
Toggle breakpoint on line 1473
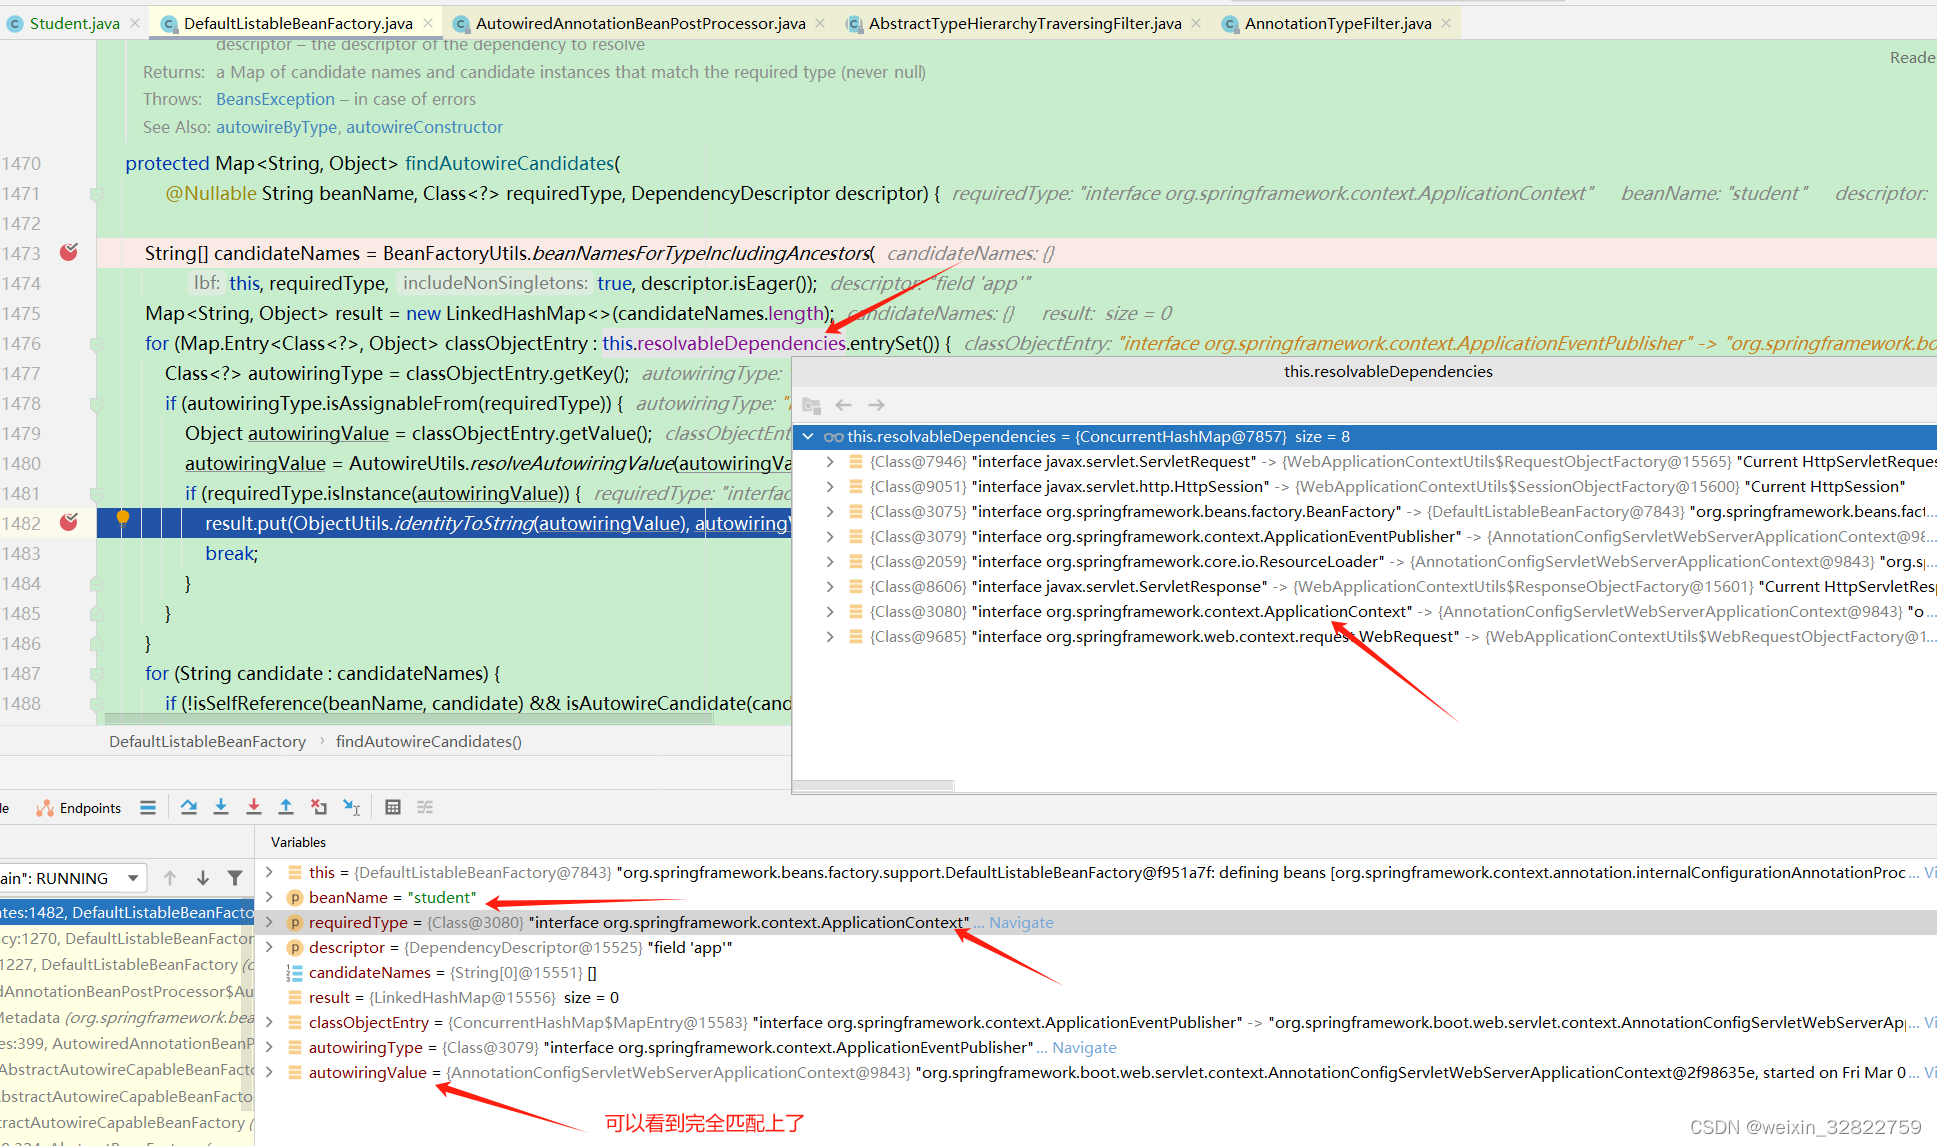click(69, 252)
